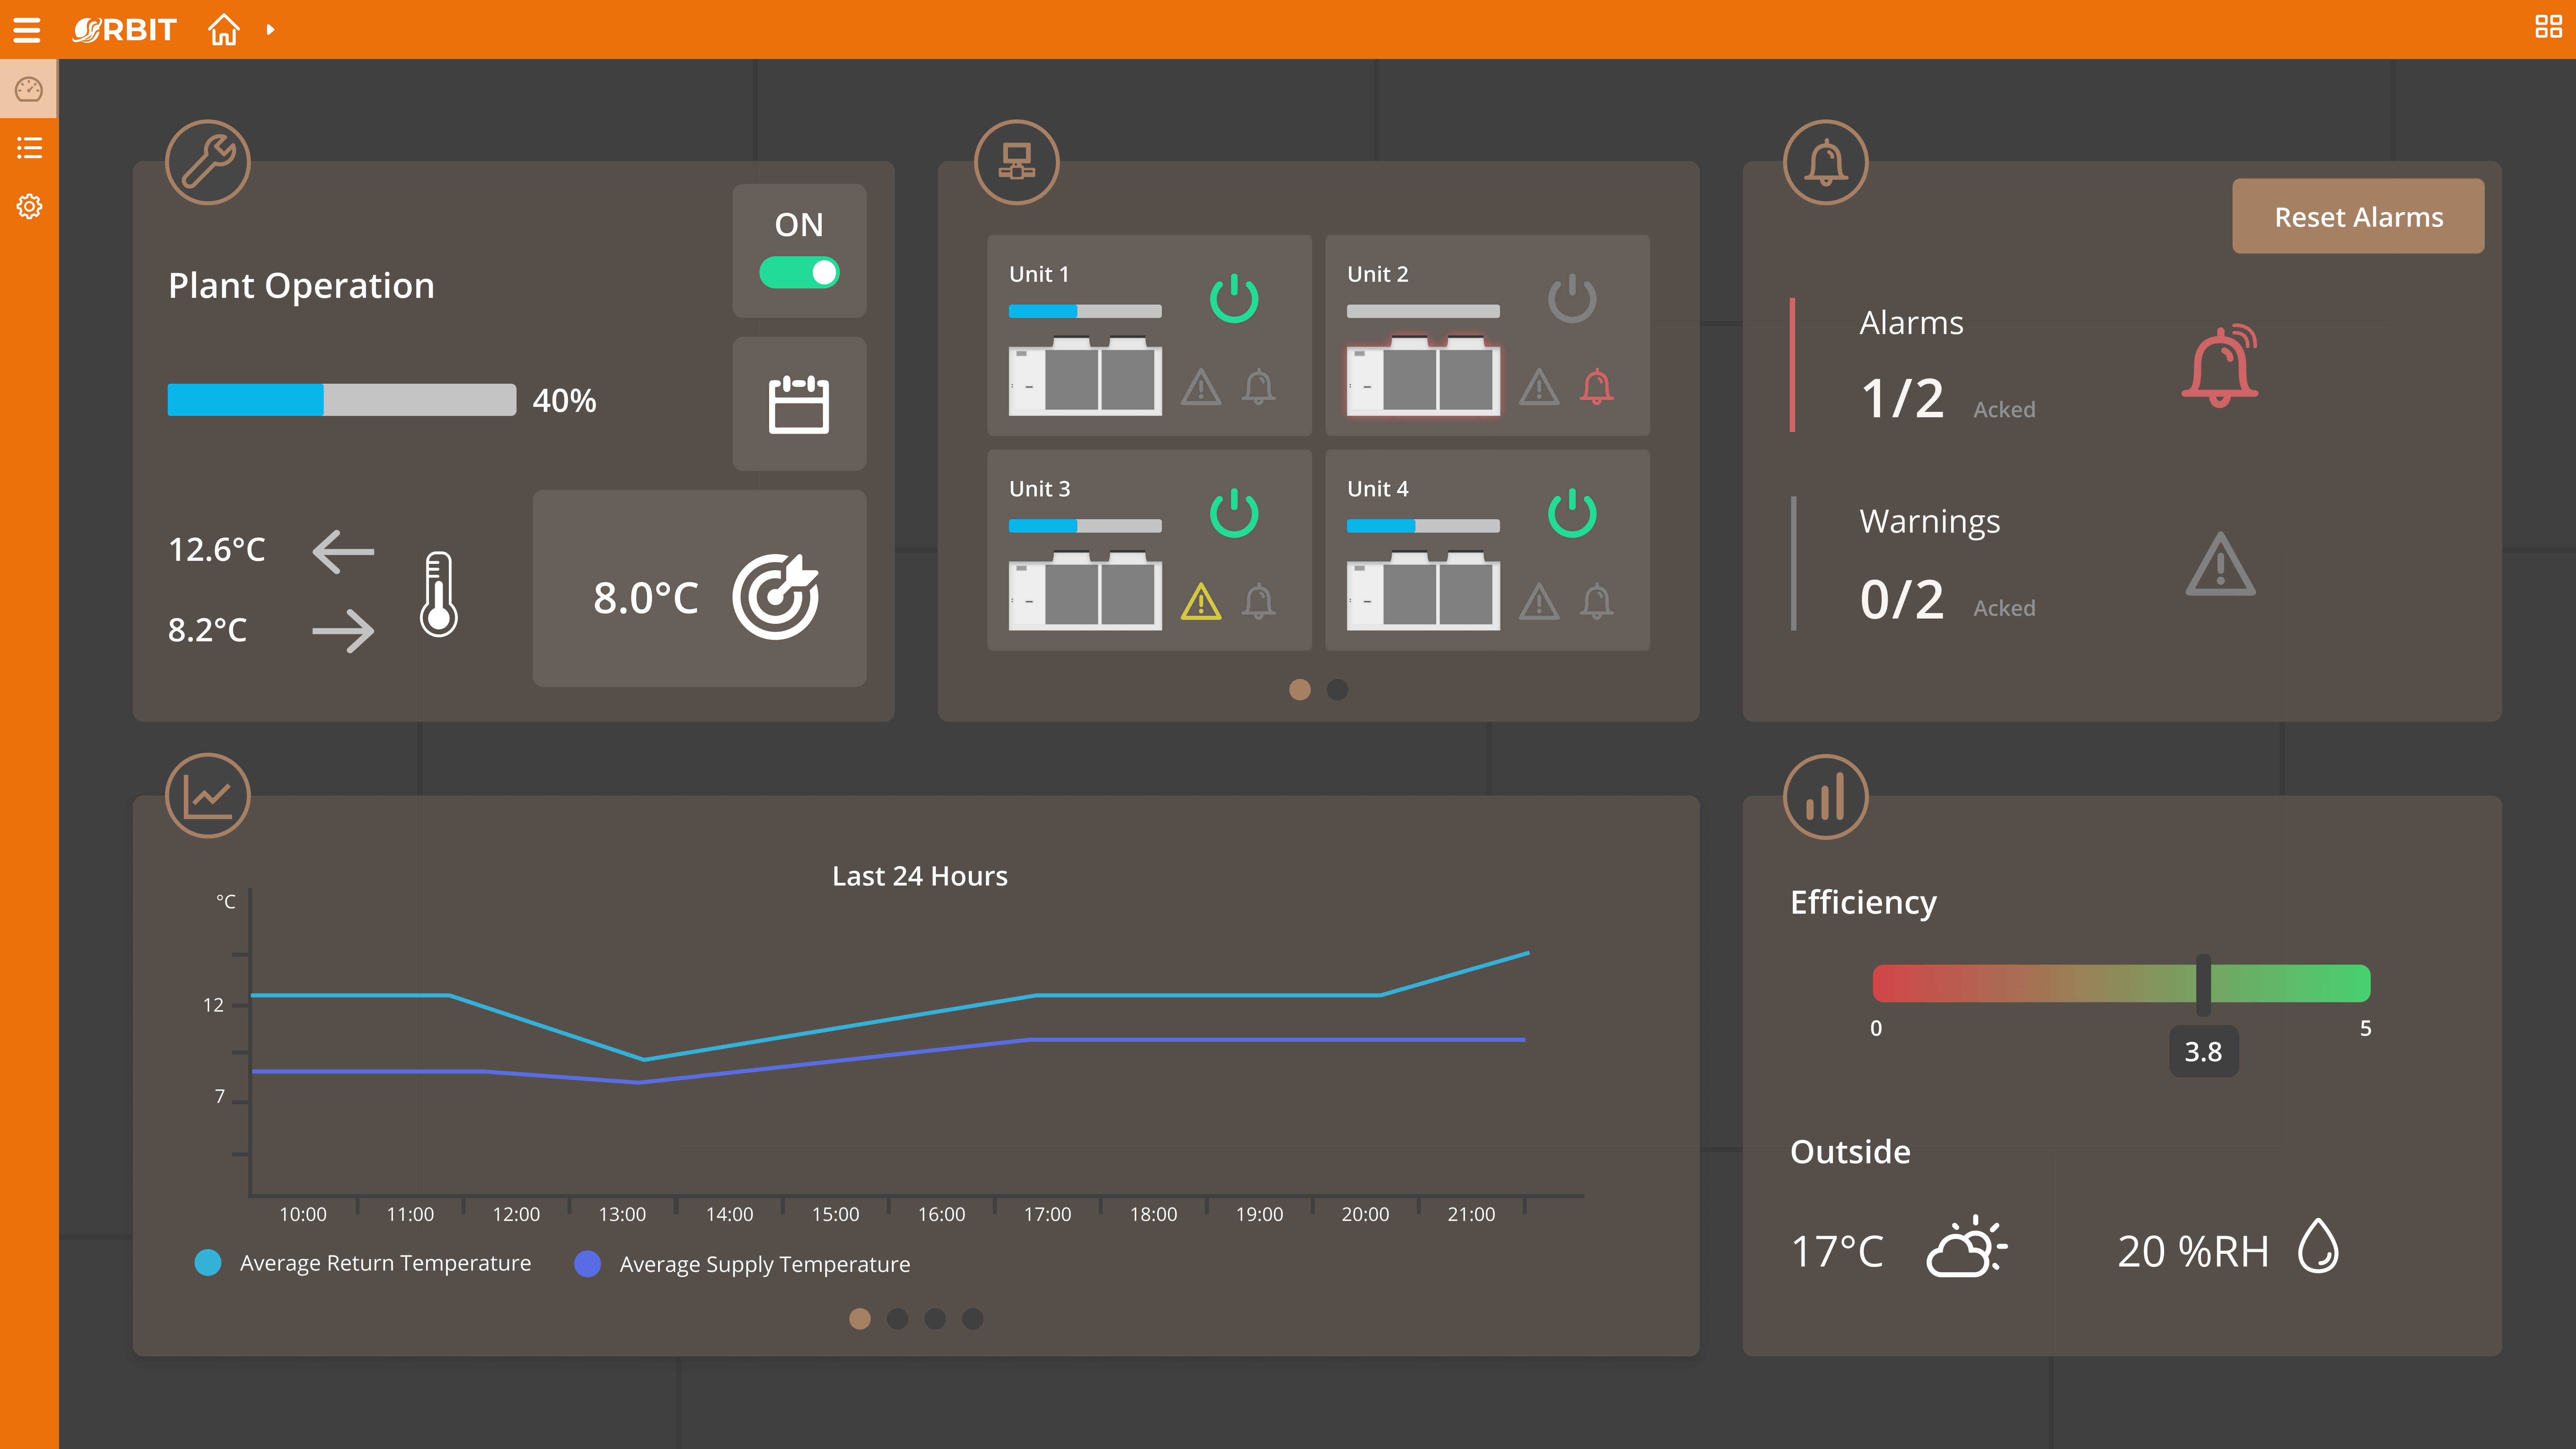Expand the breadcrumb arrow next to home
The height and width of the screenshot is (1449, 2576).
tap(270, 30)
